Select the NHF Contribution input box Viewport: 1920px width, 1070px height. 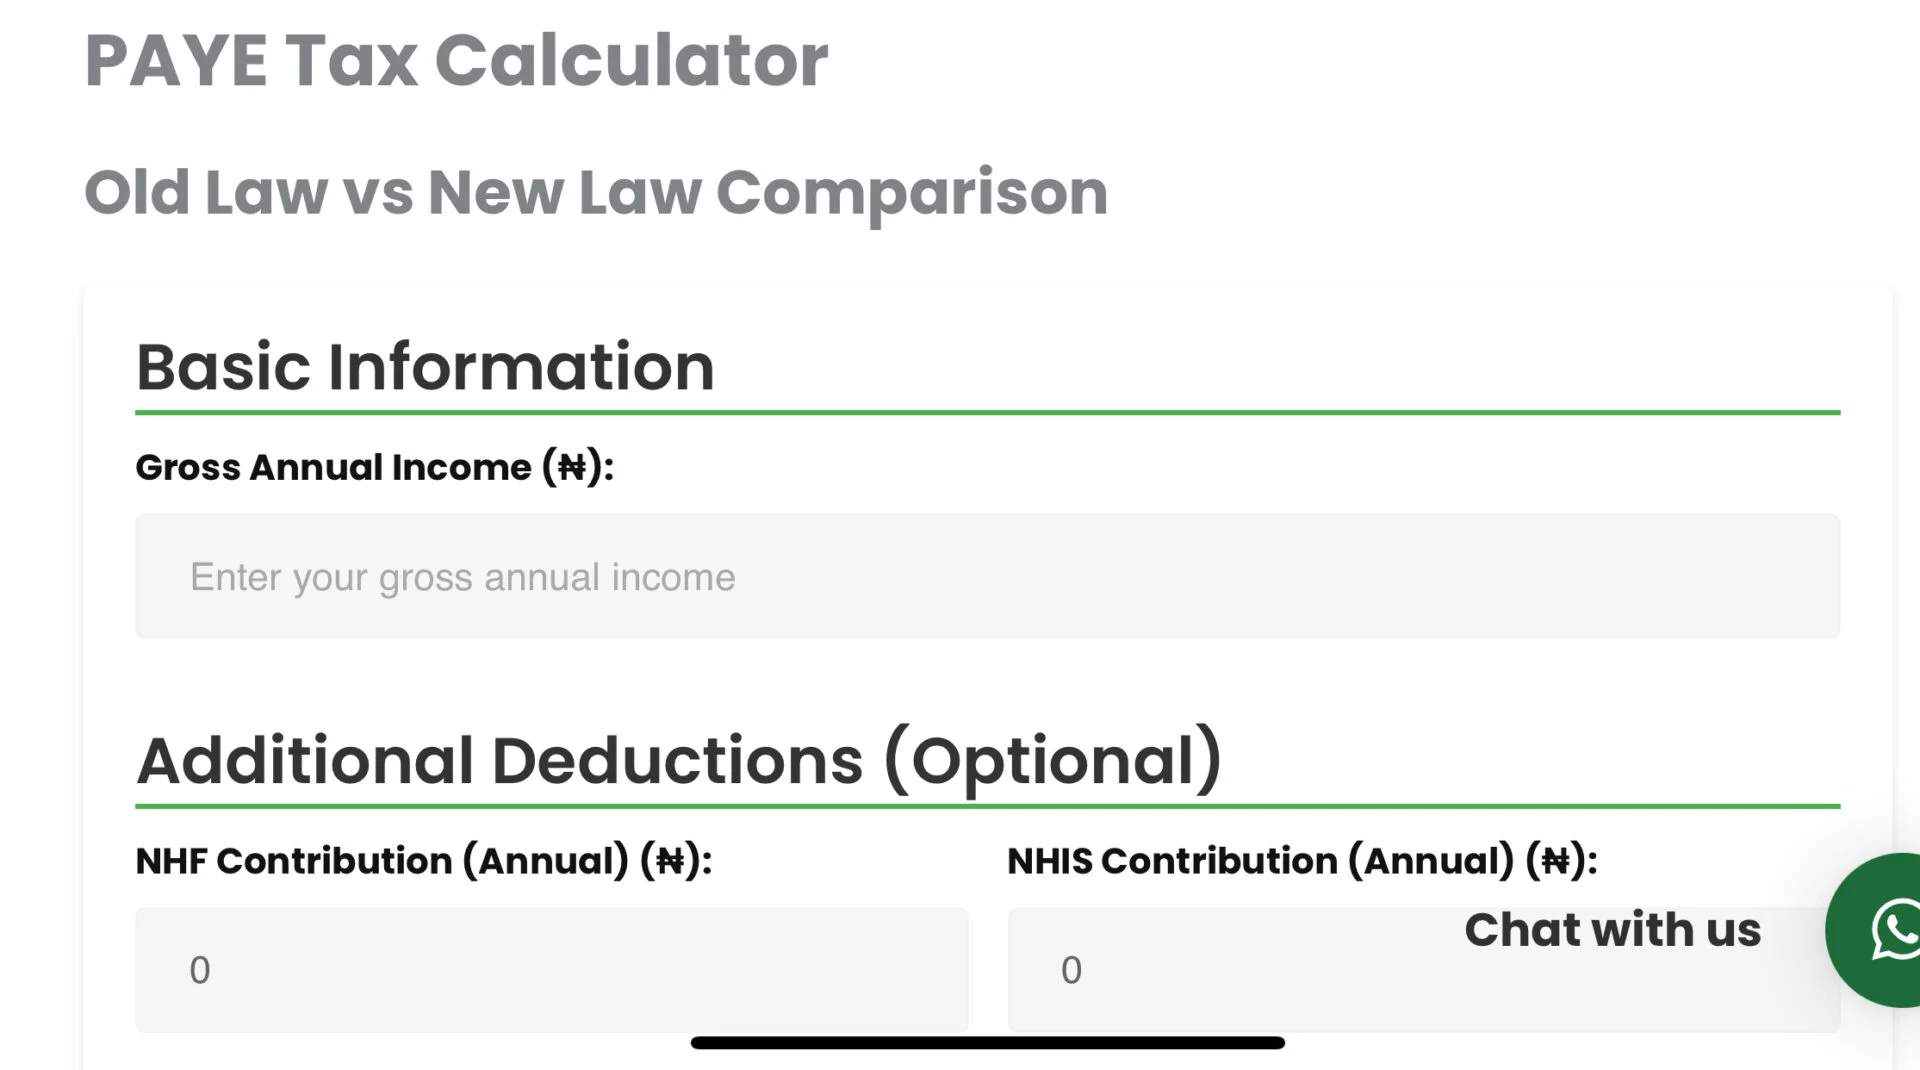click(x=551, y=969)
